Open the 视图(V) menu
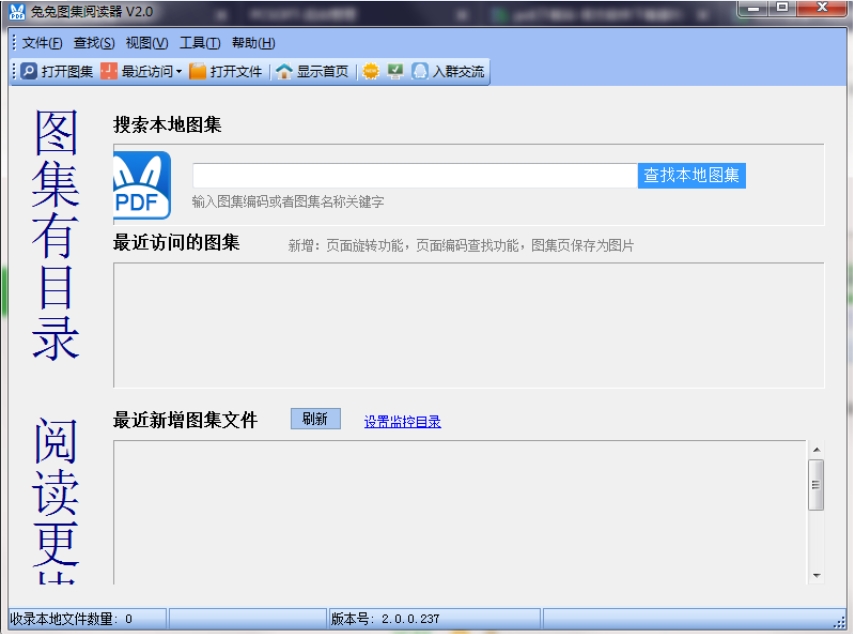This screenshot has width=853, height=634. (146, 42)
